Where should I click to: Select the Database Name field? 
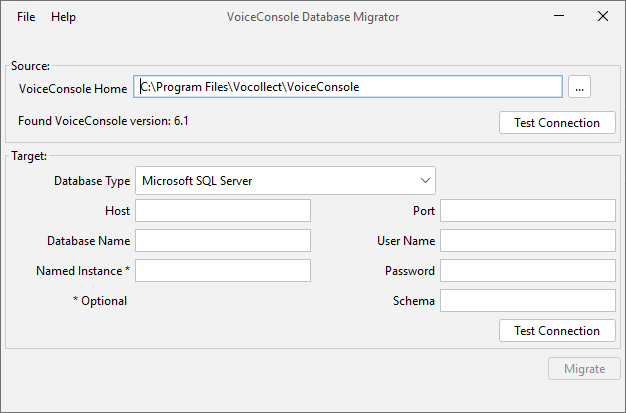223,240
